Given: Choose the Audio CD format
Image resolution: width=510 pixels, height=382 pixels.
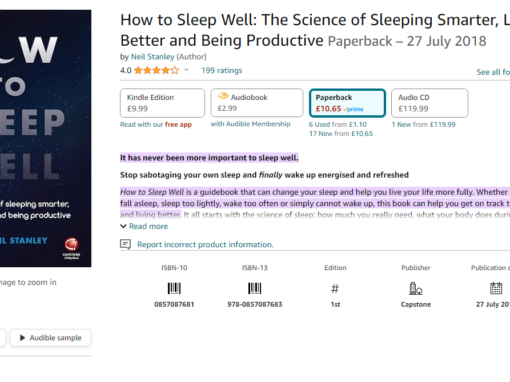Looking at the screenshot, I should 430,103.
